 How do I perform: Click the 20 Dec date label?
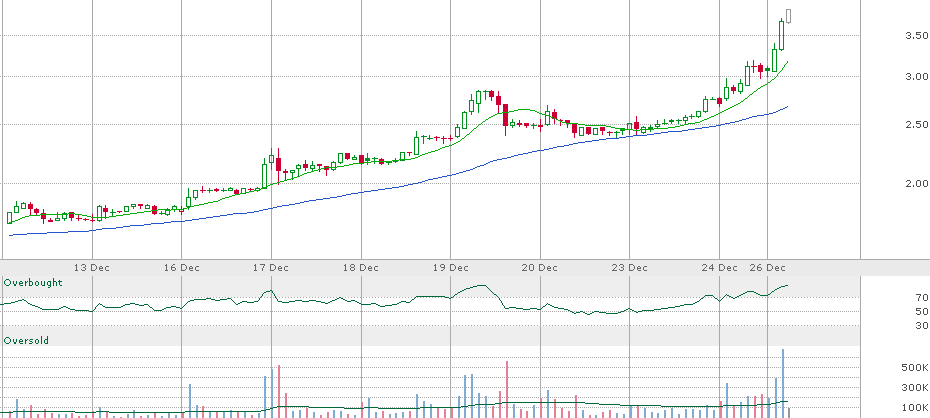click(x=540, y=267)
